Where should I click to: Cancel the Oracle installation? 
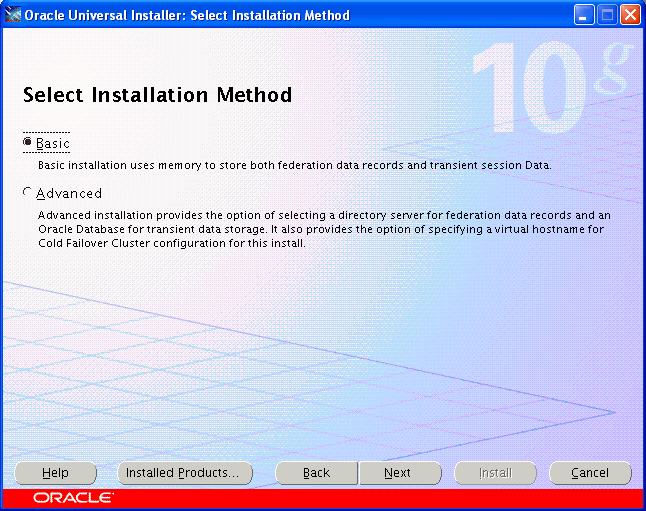pyautogui.click(x=590, y=473)
